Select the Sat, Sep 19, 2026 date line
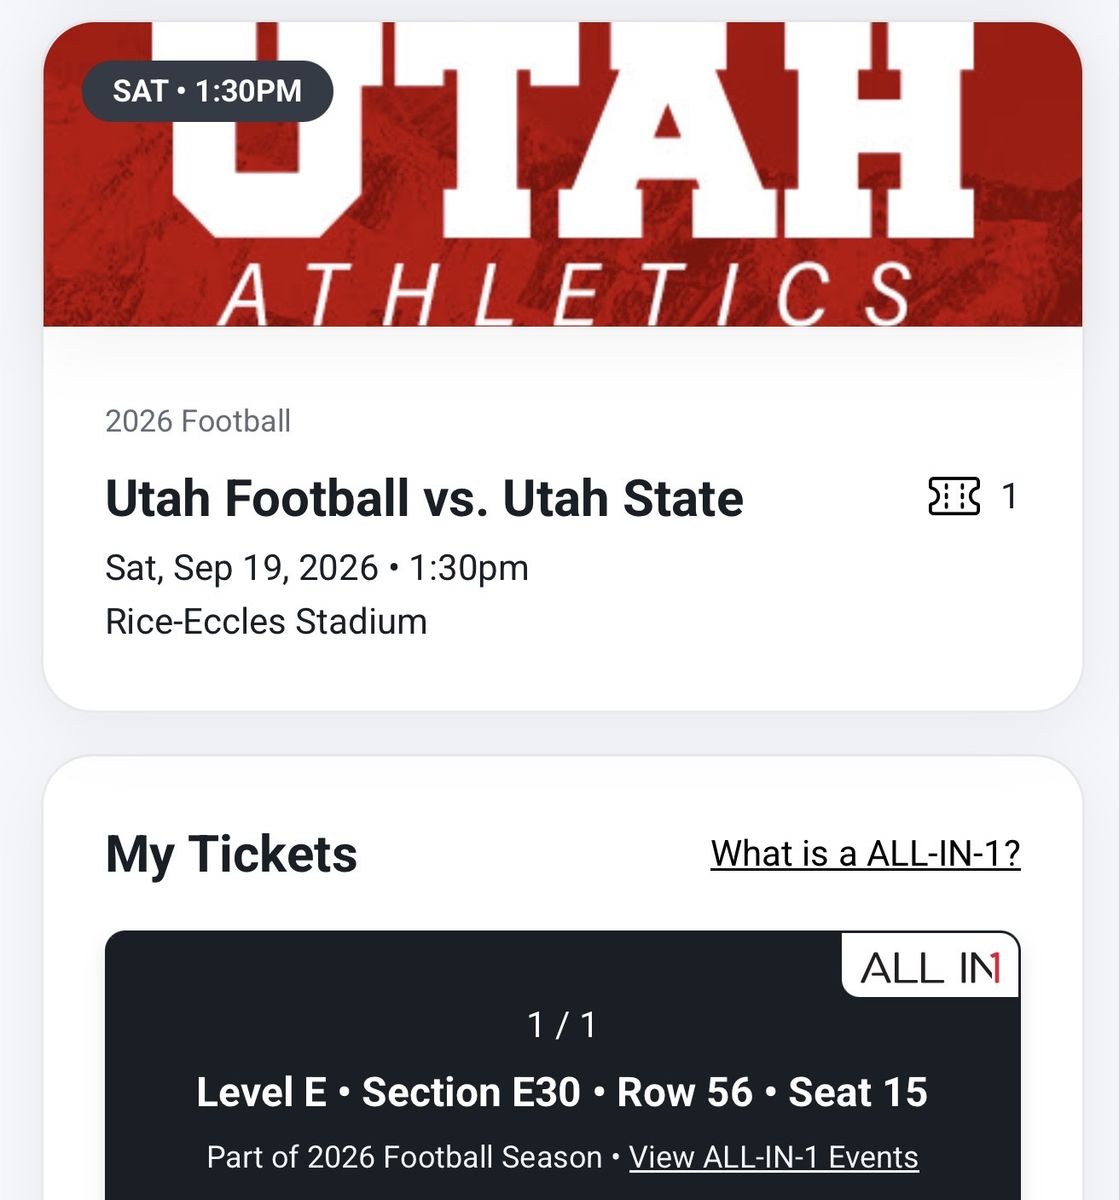Screen dimensions: 1119x1200 pos(317,568)
